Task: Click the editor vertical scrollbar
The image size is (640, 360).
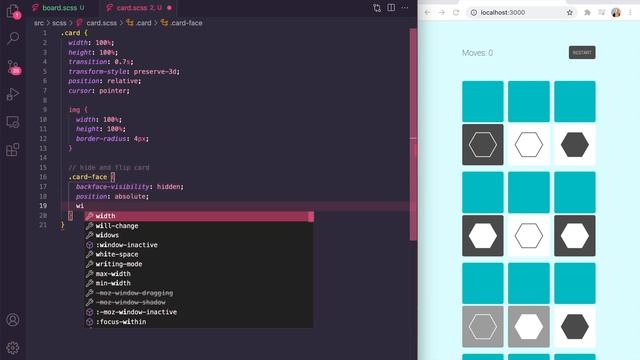Action: 413,135
